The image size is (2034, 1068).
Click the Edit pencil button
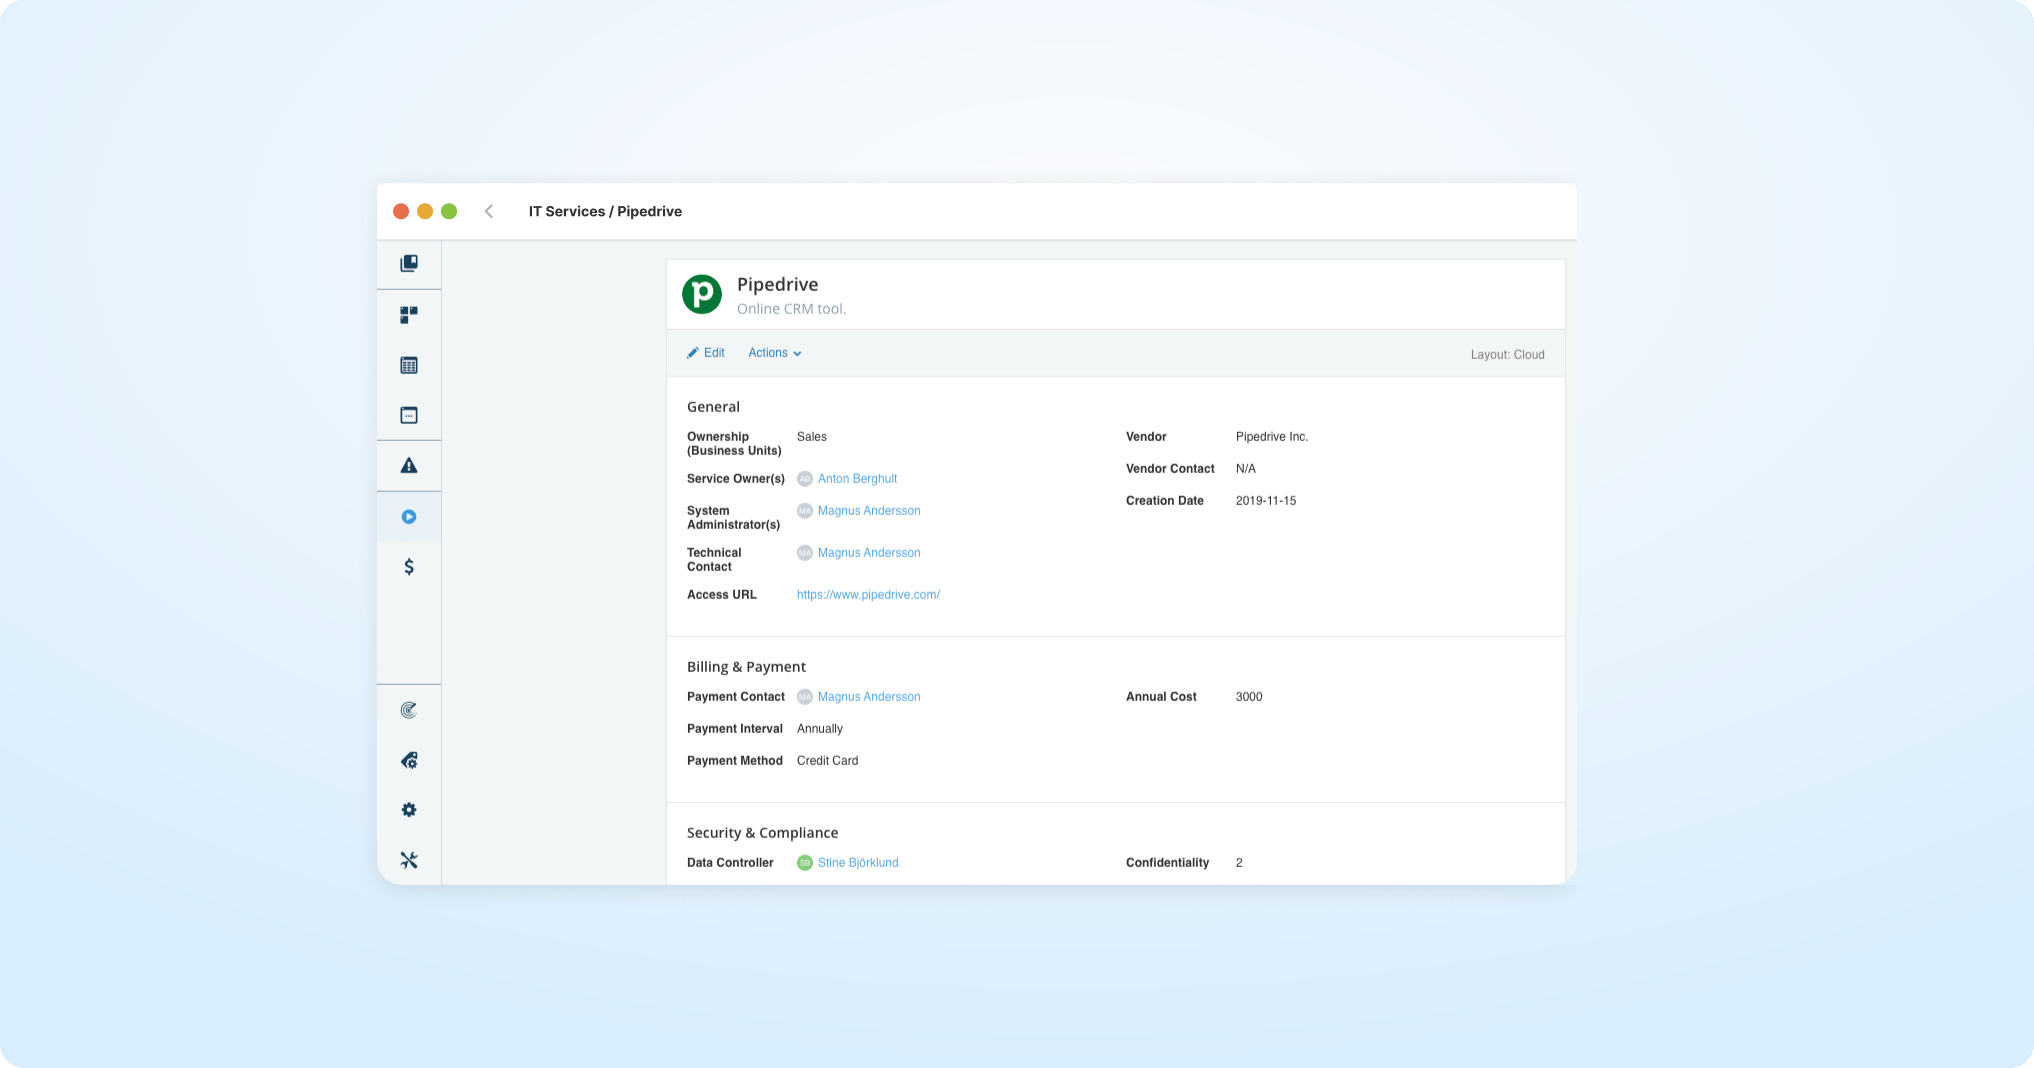coord(706,353)
